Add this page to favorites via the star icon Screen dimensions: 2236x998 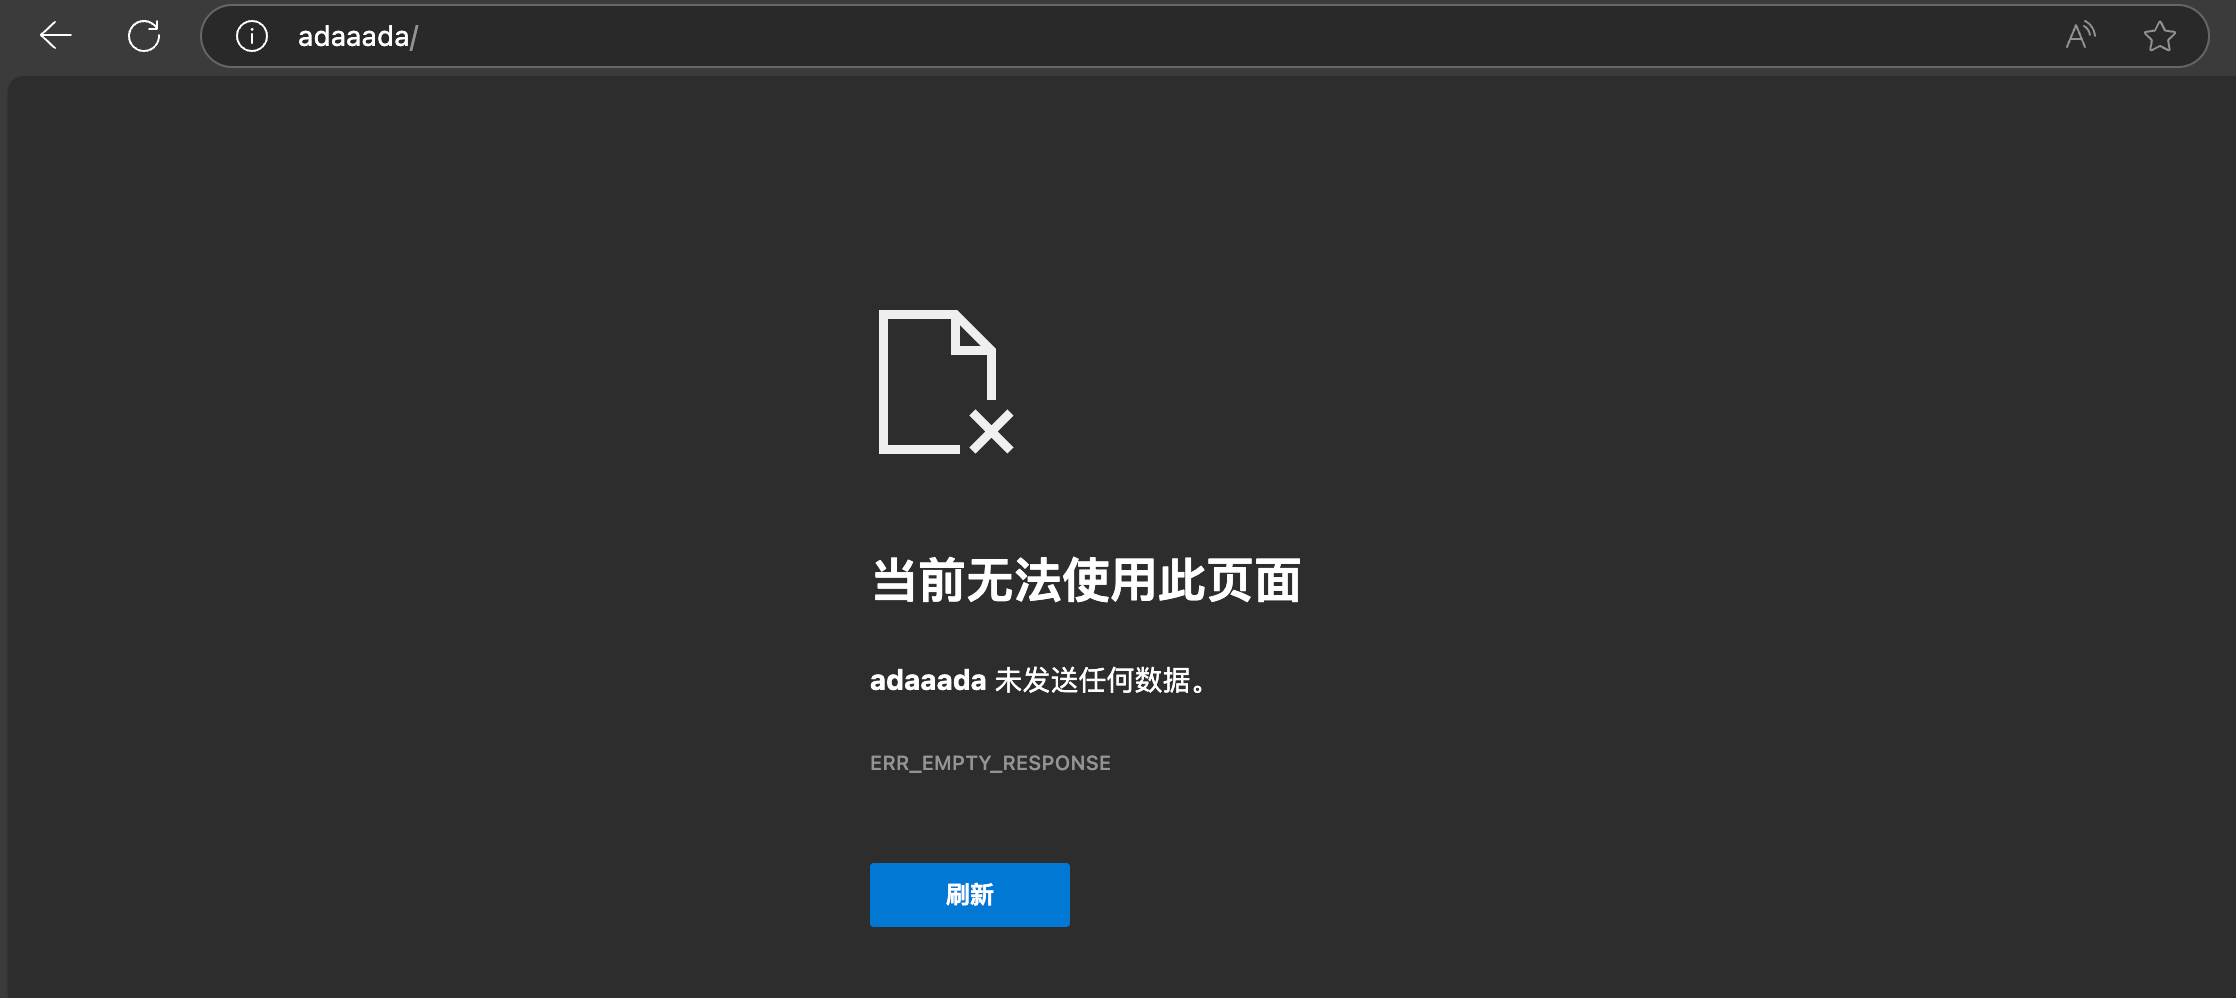coord(2160,36)
